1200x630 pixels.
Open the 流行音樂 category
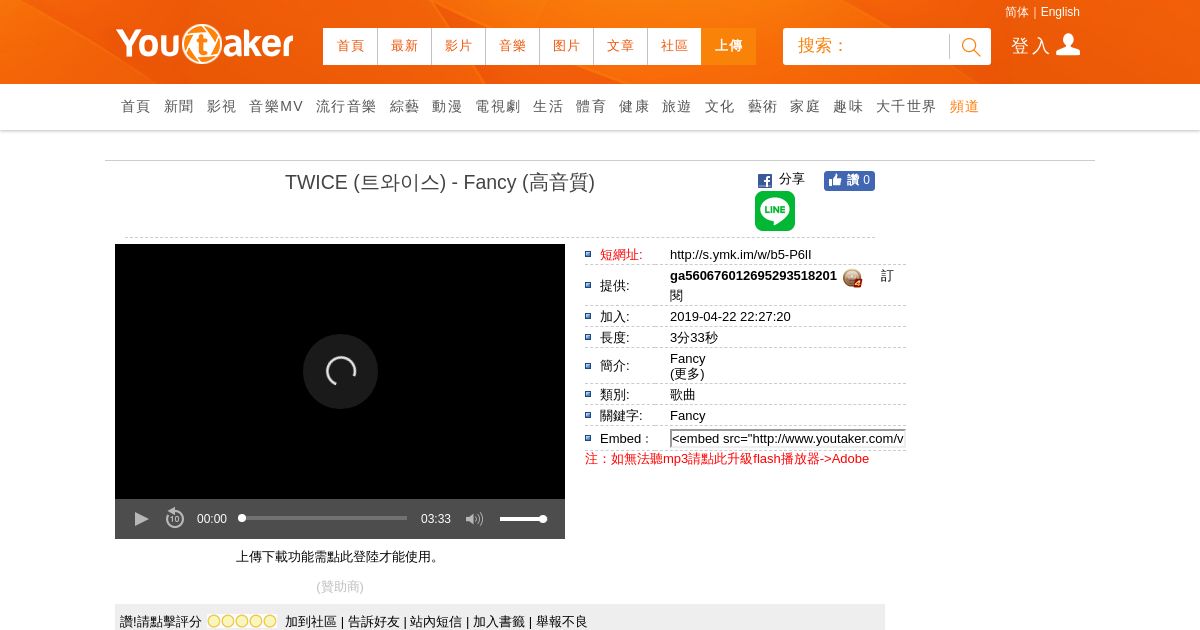click(346, 106)
